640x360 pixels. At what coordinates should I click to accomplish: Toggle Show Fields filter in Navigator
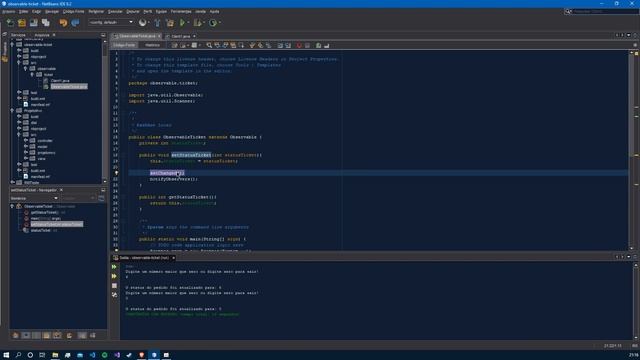26,336
